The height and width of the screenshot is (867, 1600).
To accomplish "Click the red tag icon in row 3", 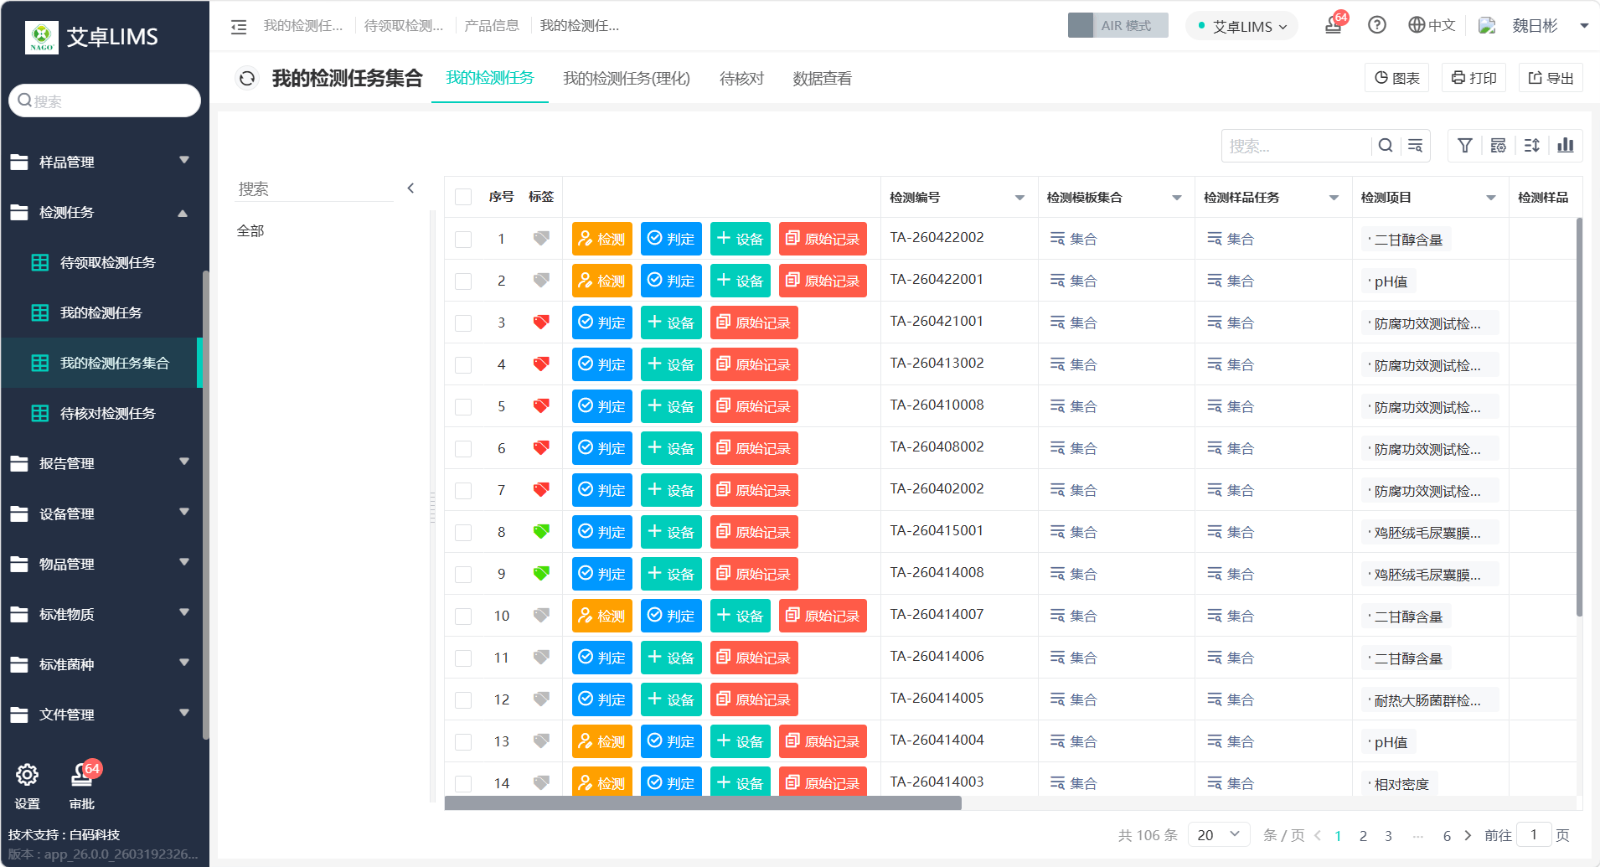I will pyautogui.click(x=541, y=323).
